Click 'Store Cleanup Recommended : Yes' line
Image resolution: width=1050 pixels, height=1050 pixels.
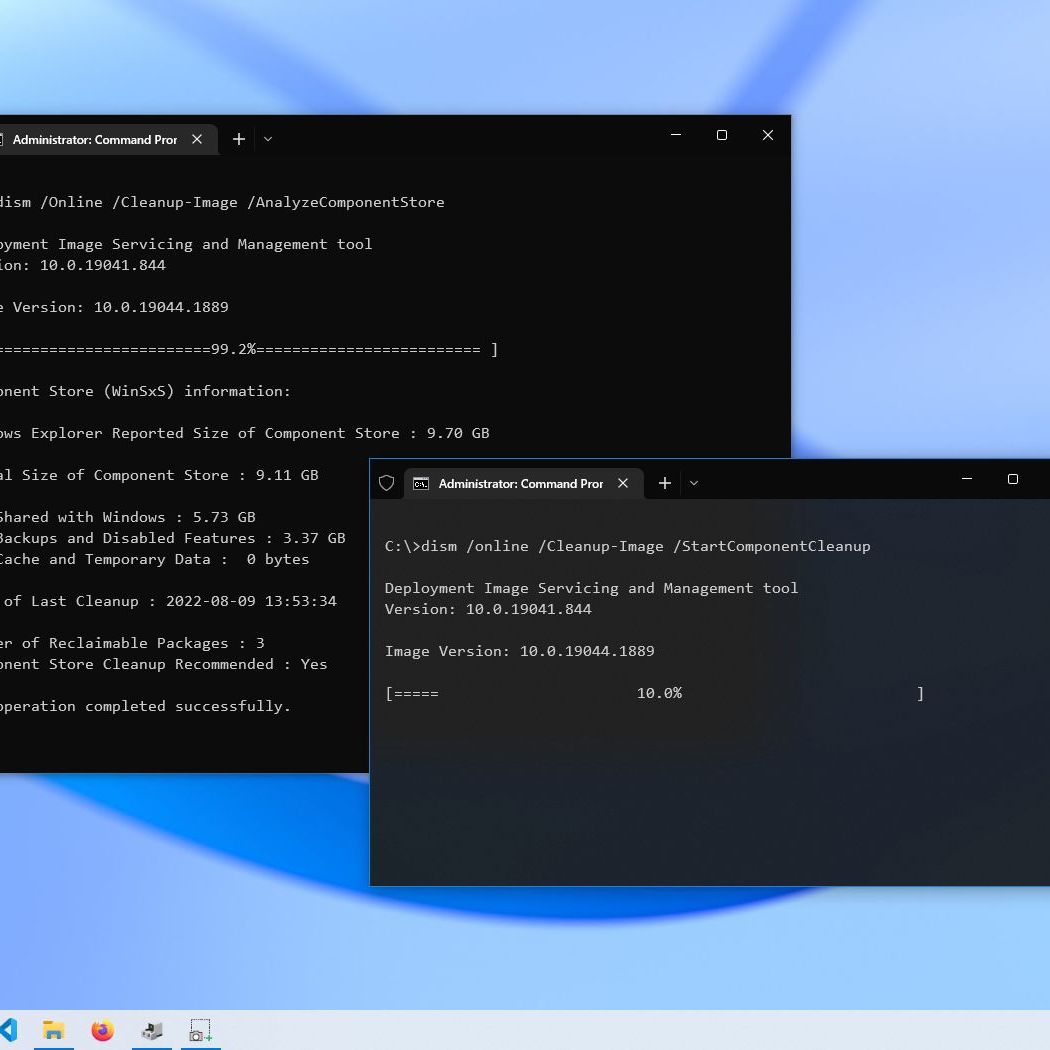(188, 664)
